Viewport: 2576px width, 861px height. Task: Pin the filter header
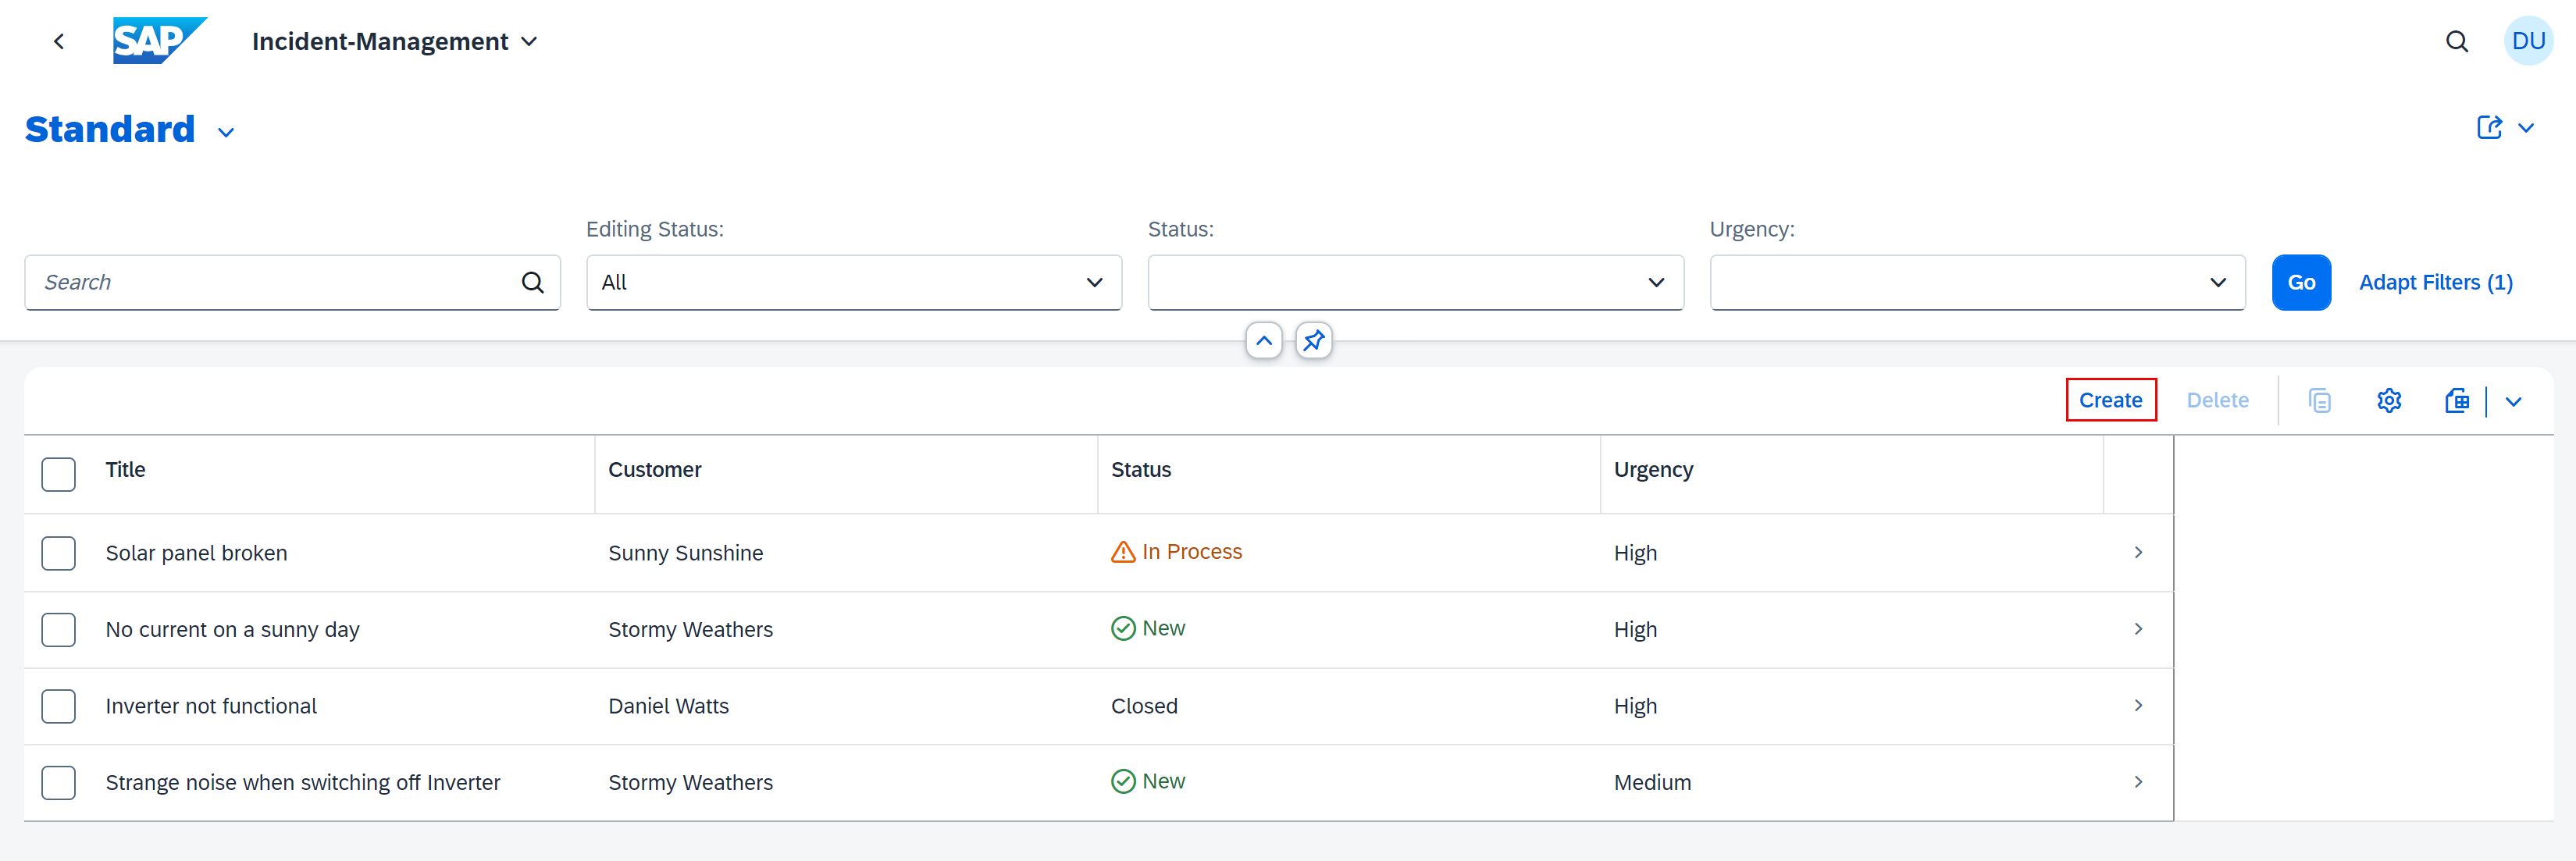[x=1313, y=341]
